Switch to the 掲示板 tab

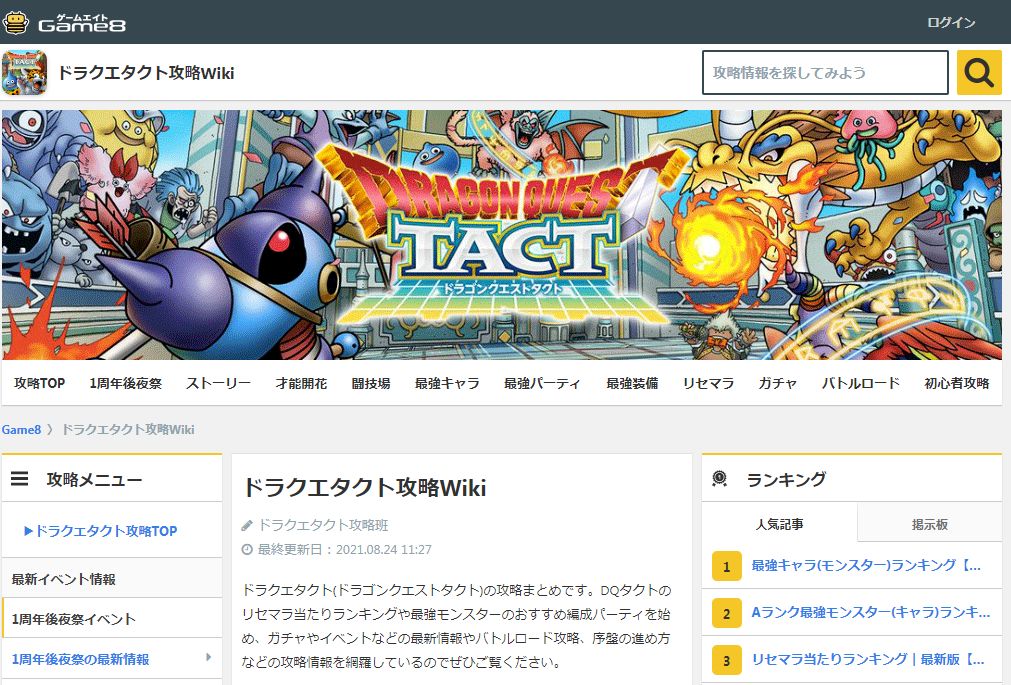coord(928,523)
